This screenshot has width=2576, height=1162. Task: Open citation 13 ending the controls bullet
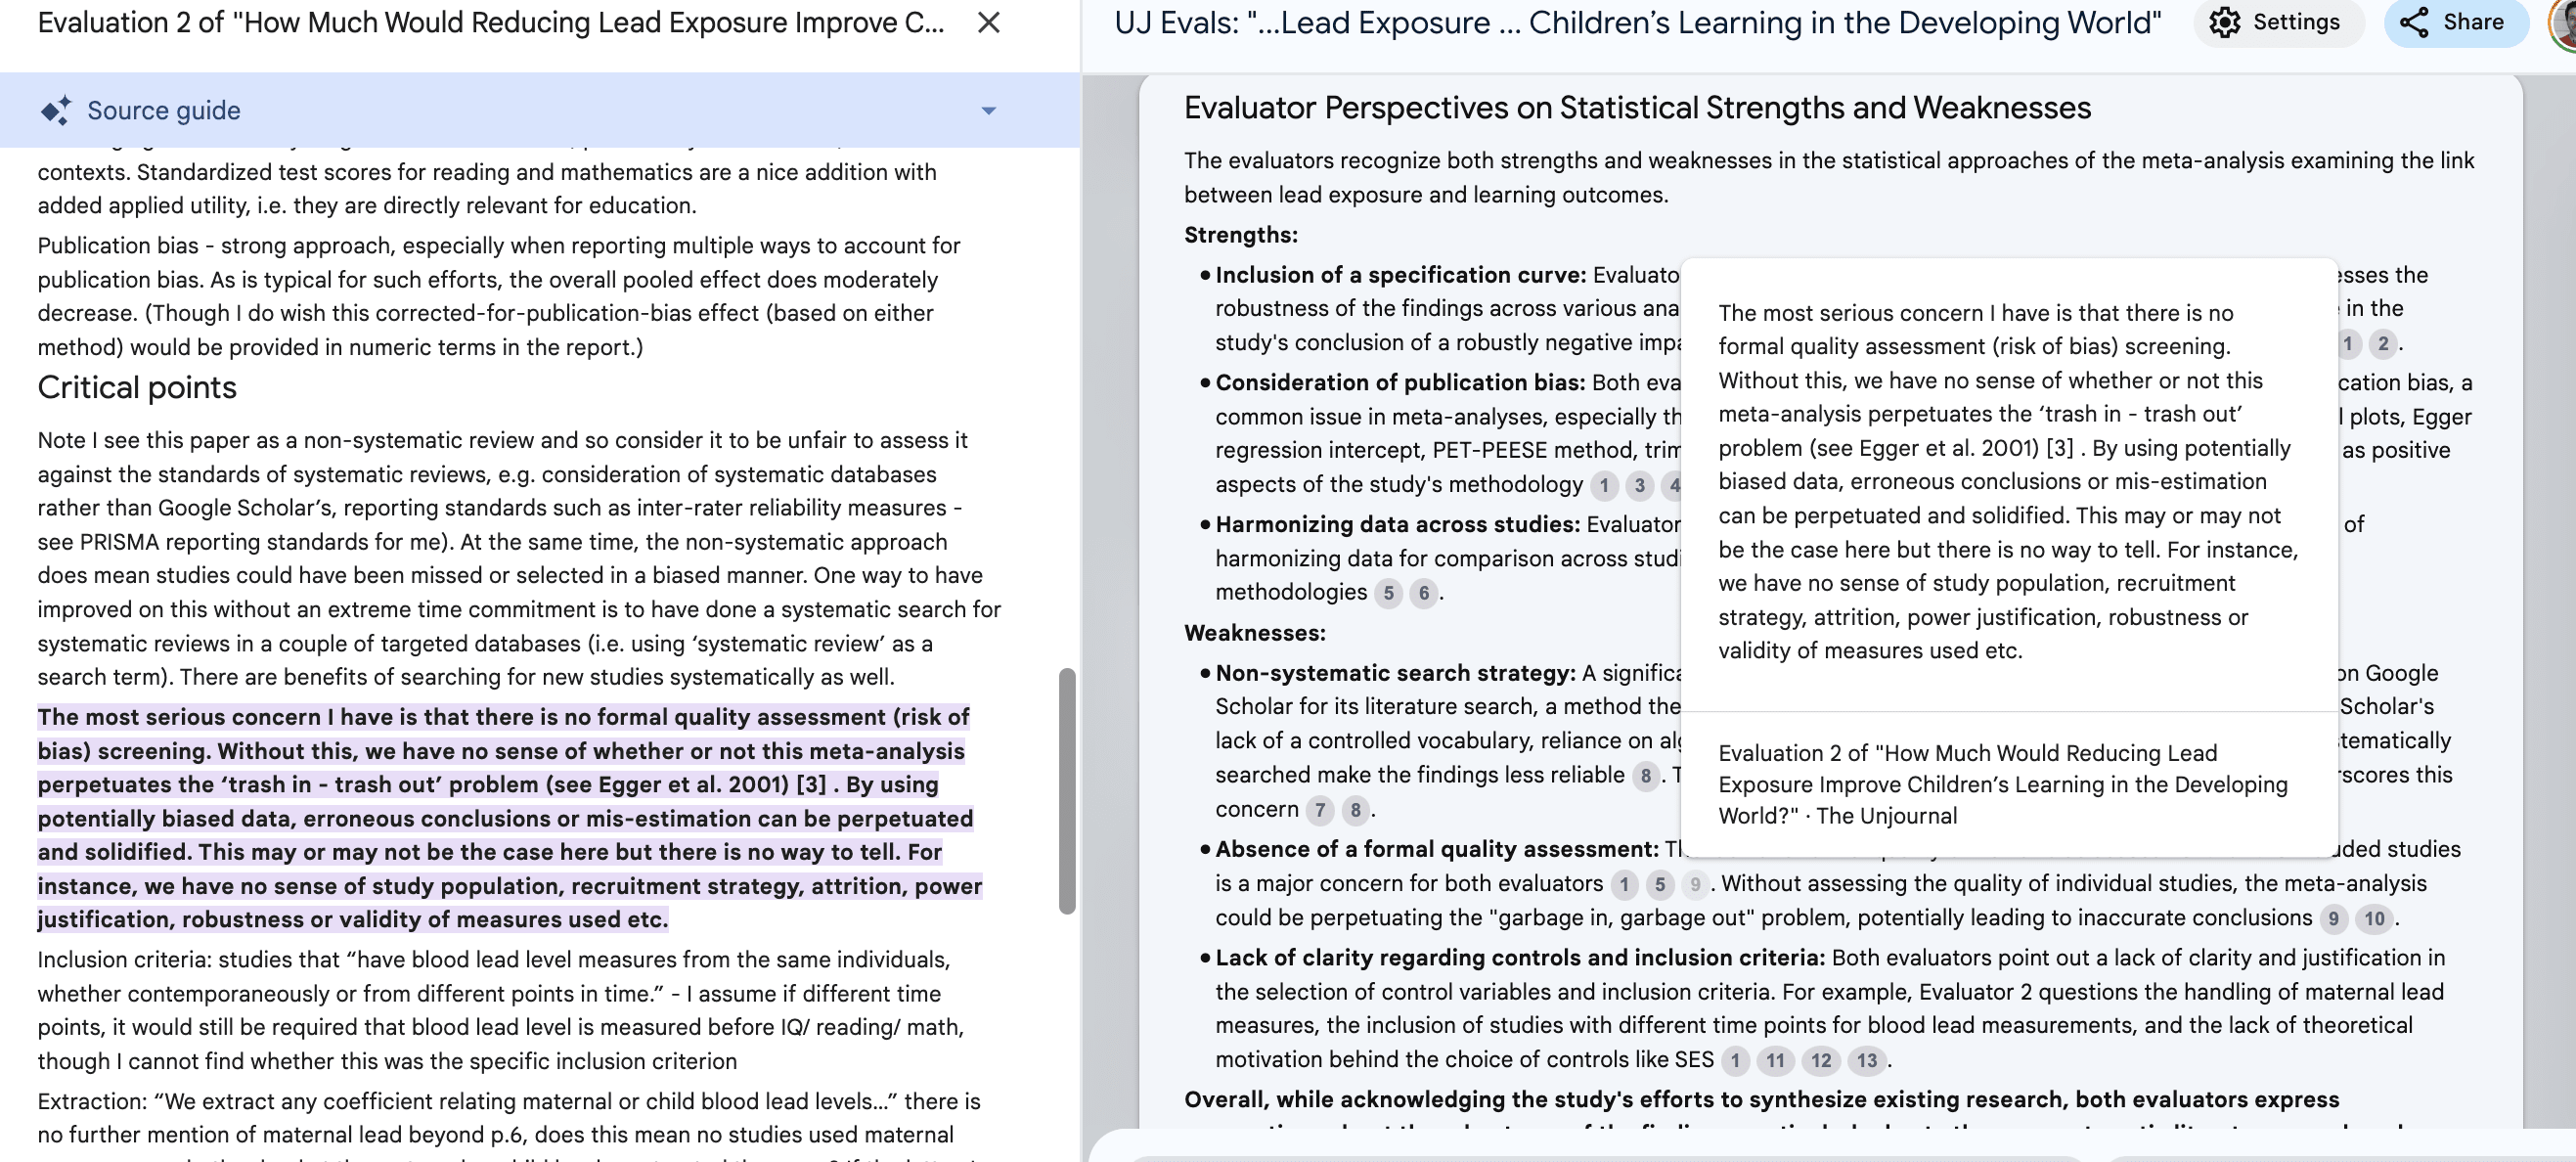pos(1867,1061)
